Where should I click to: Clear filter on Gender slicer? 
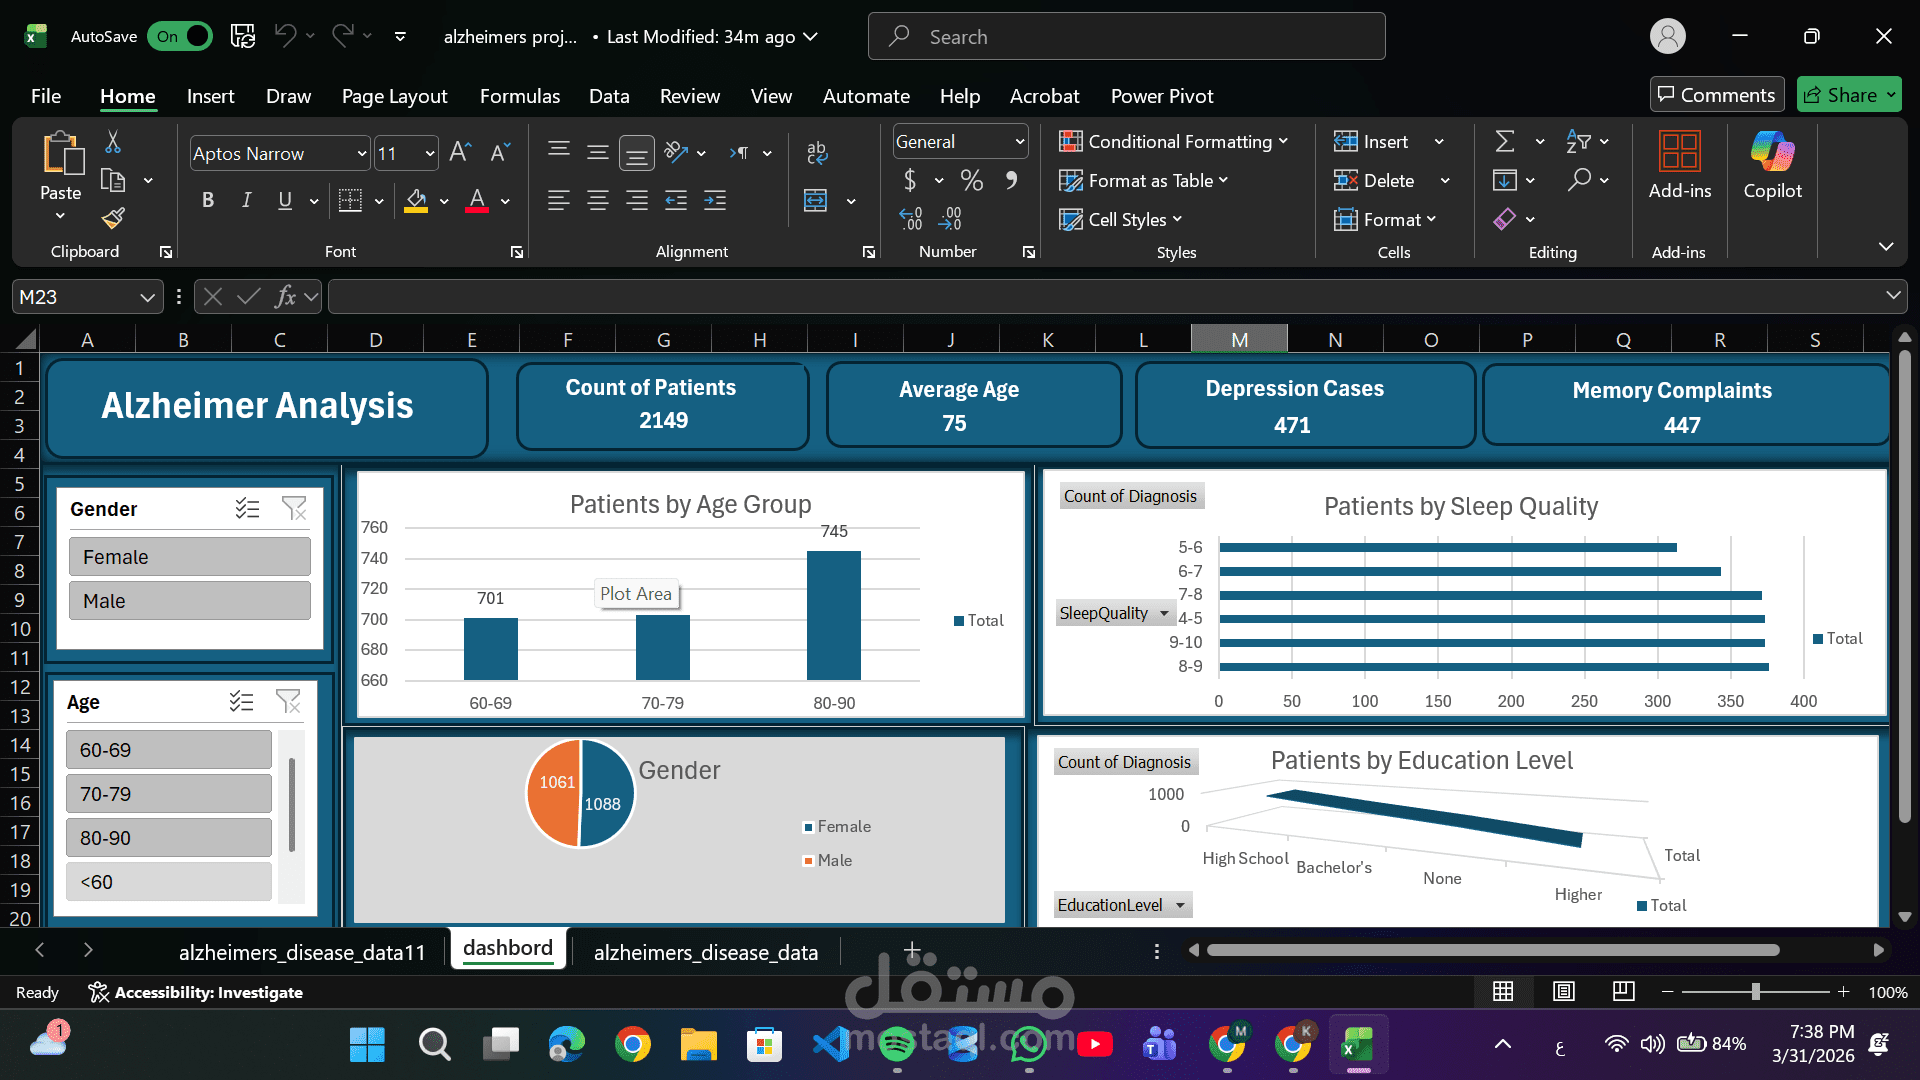pyautogui.click(x=294, y=509)
